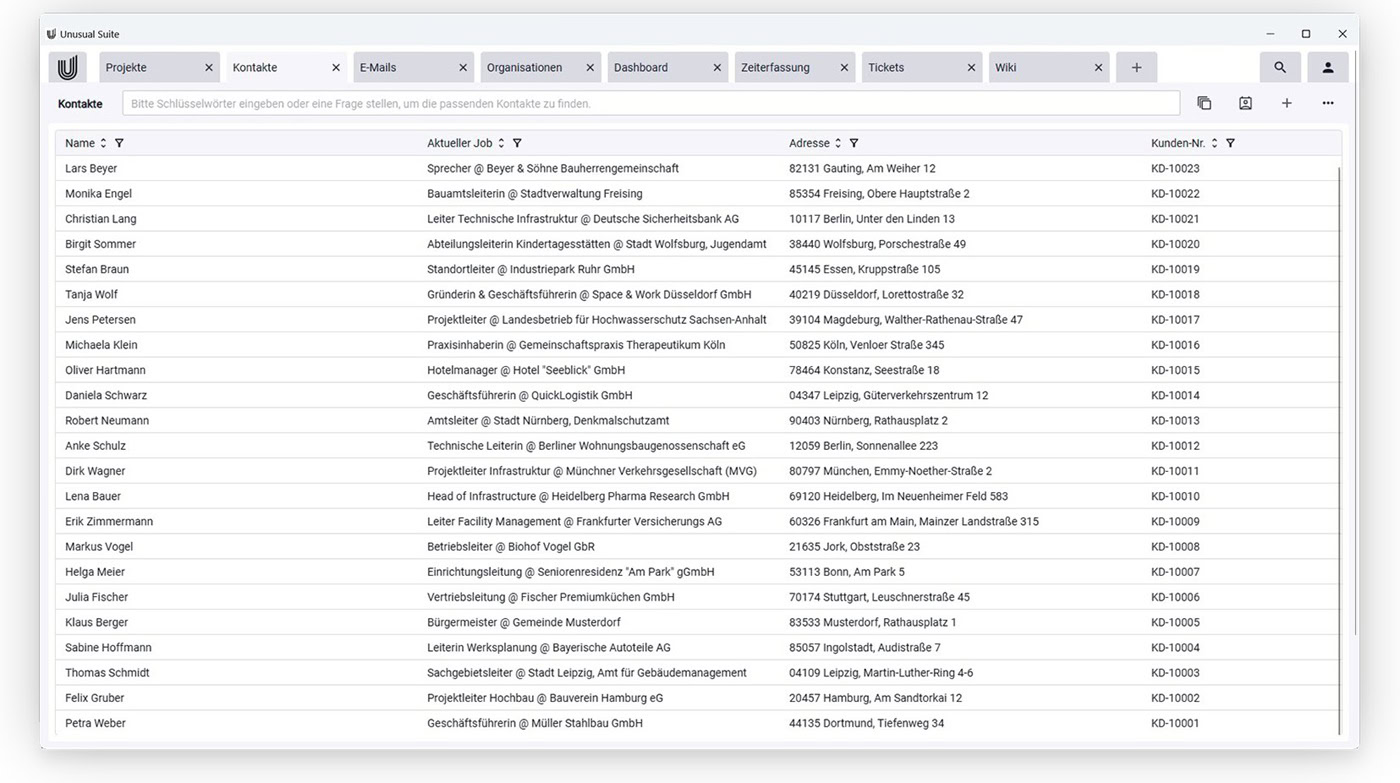The height and width of the screenshot is (783, 1400).
Task: Open the global search magnifier
Action: click(x=1280, y=68)
